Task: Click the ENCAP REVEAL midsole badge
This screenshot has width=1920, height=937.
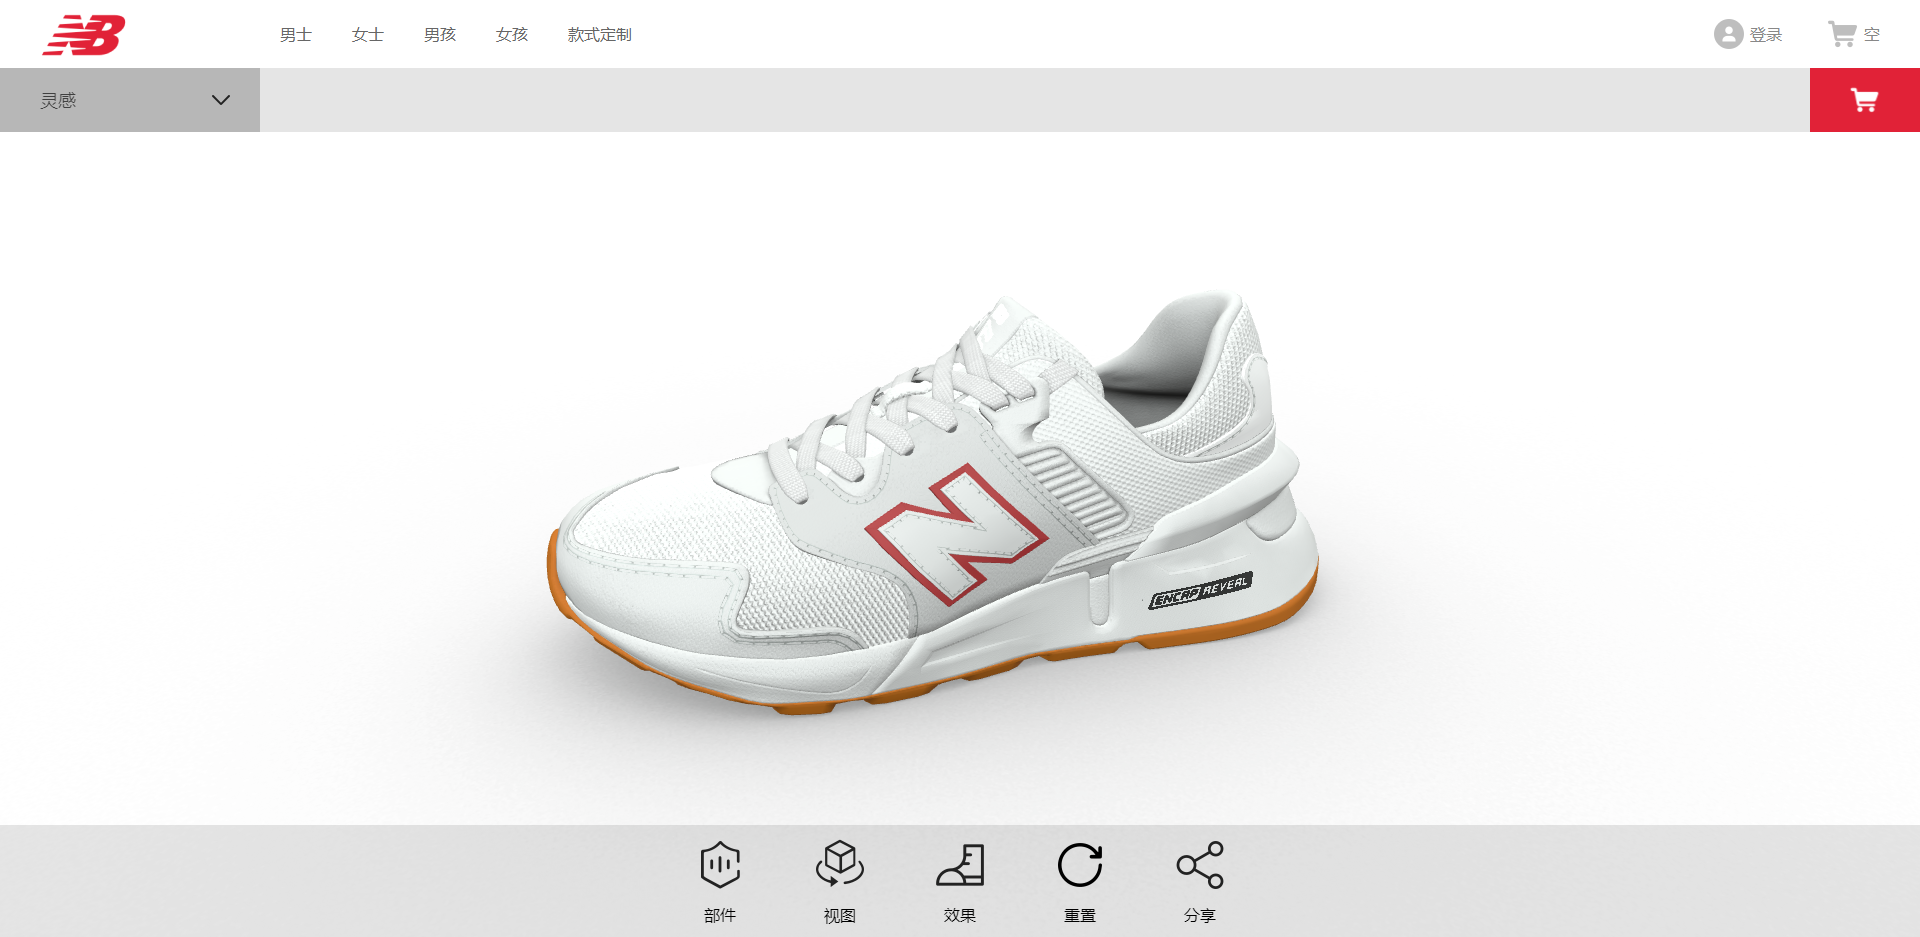Action: (1200, 590)
